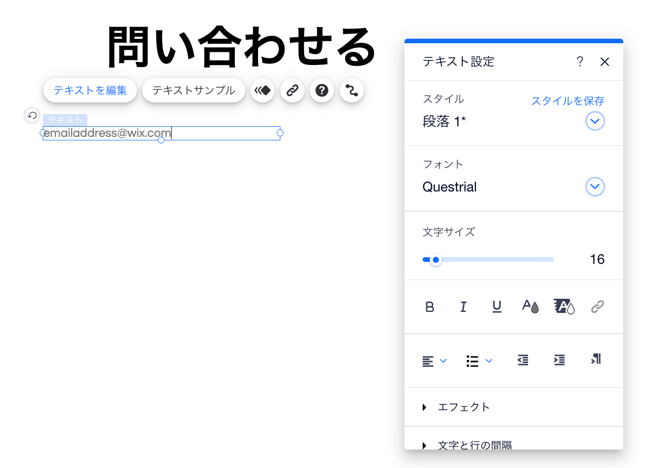Toggle italic formatting for the text

[463, 307]
